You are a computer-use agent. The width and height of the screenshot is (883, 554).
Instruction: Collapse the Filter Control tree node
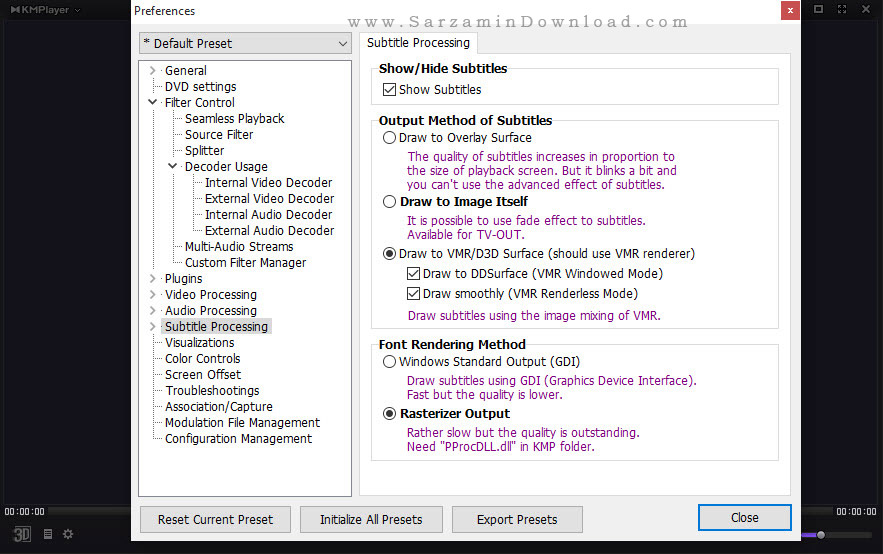(153, 102)
